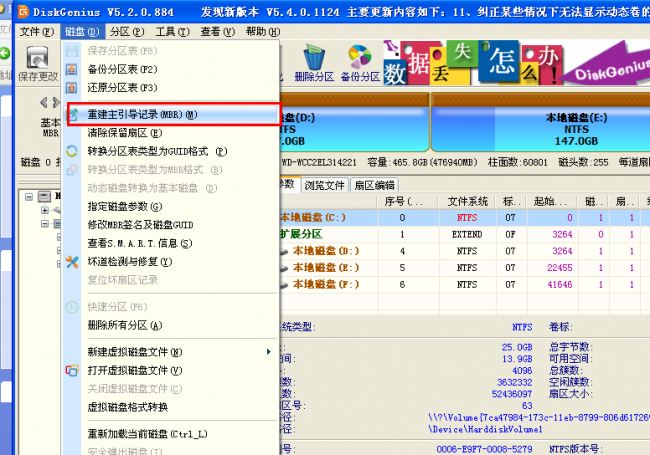Viewport: 650px width, 455px height.
Task: Click the next disk right arrow
Action: [56, 102]
